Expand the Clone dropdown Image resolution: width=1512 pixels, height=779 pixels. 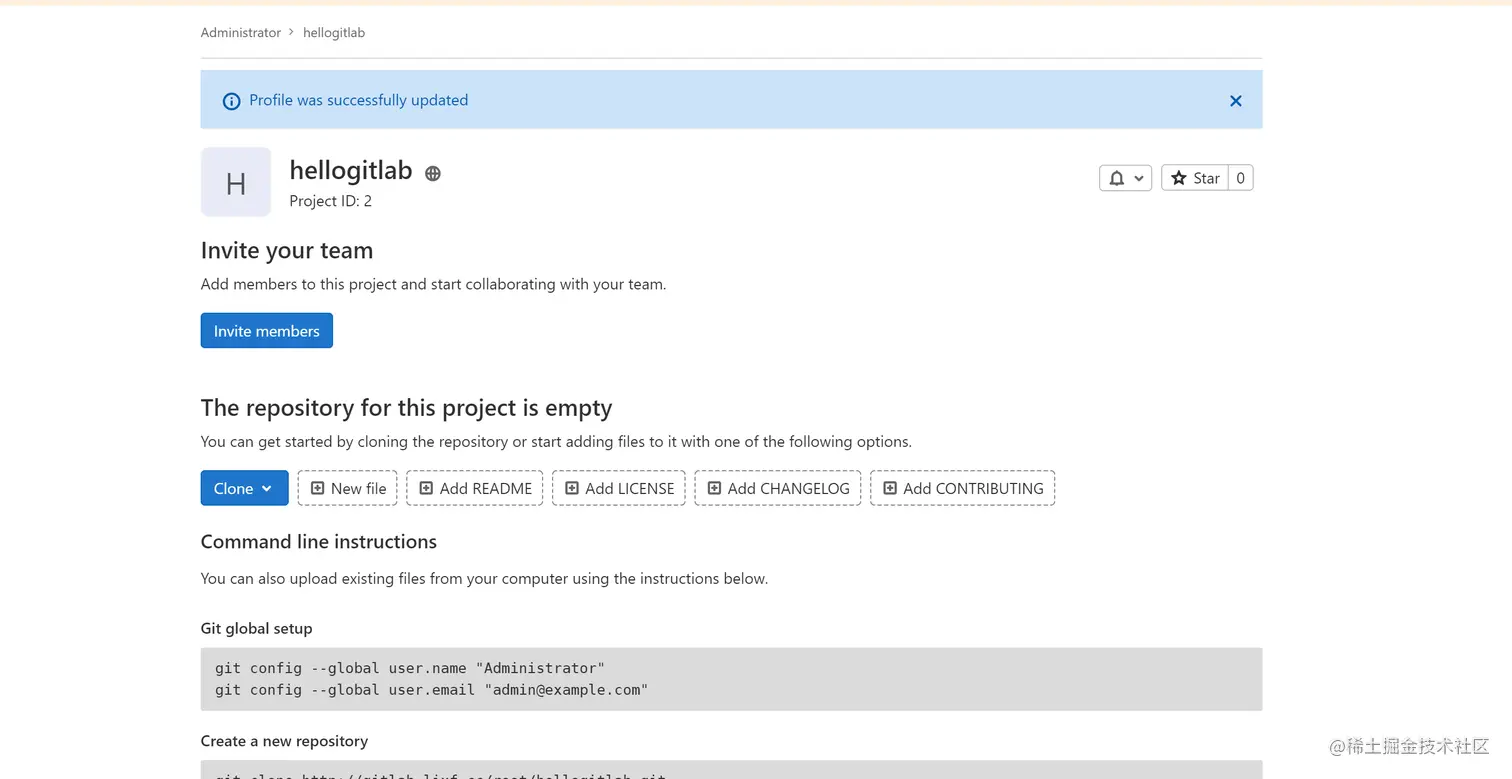(244, 488)
